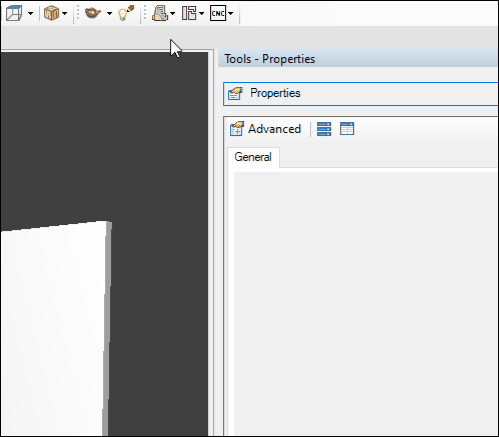Image resolution: width=499 pixels, height=437 pixels.
Task: Switch to the categorized list view icon
Action: pos(324,129)
